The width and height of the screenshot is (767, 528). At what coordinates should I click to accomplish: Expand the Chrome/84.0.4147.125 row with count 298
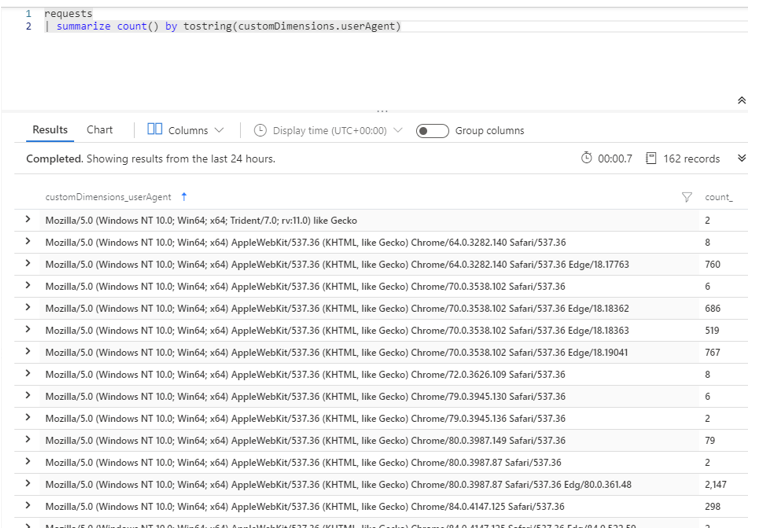point(28,505)
